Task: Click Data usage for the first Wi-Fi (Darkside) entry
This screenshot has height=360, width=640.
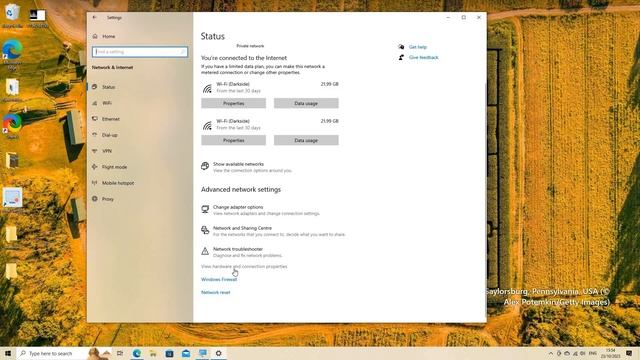Action: pyautogui.click(x=306, y=104)
